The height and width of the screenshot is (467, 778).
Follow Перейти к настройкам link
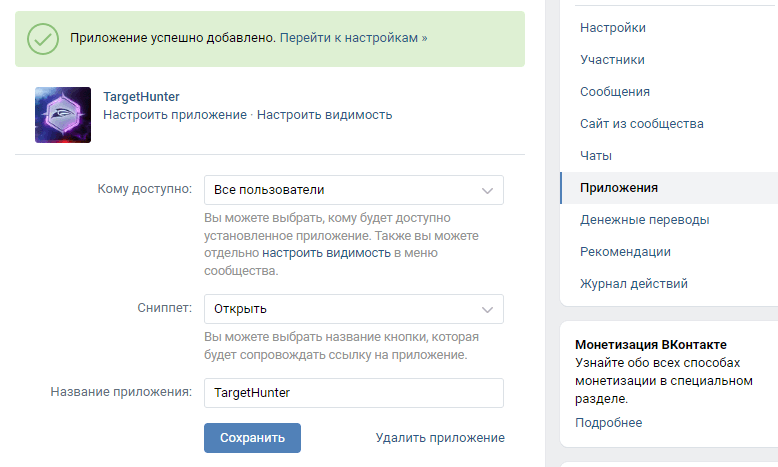click(353, 38)
